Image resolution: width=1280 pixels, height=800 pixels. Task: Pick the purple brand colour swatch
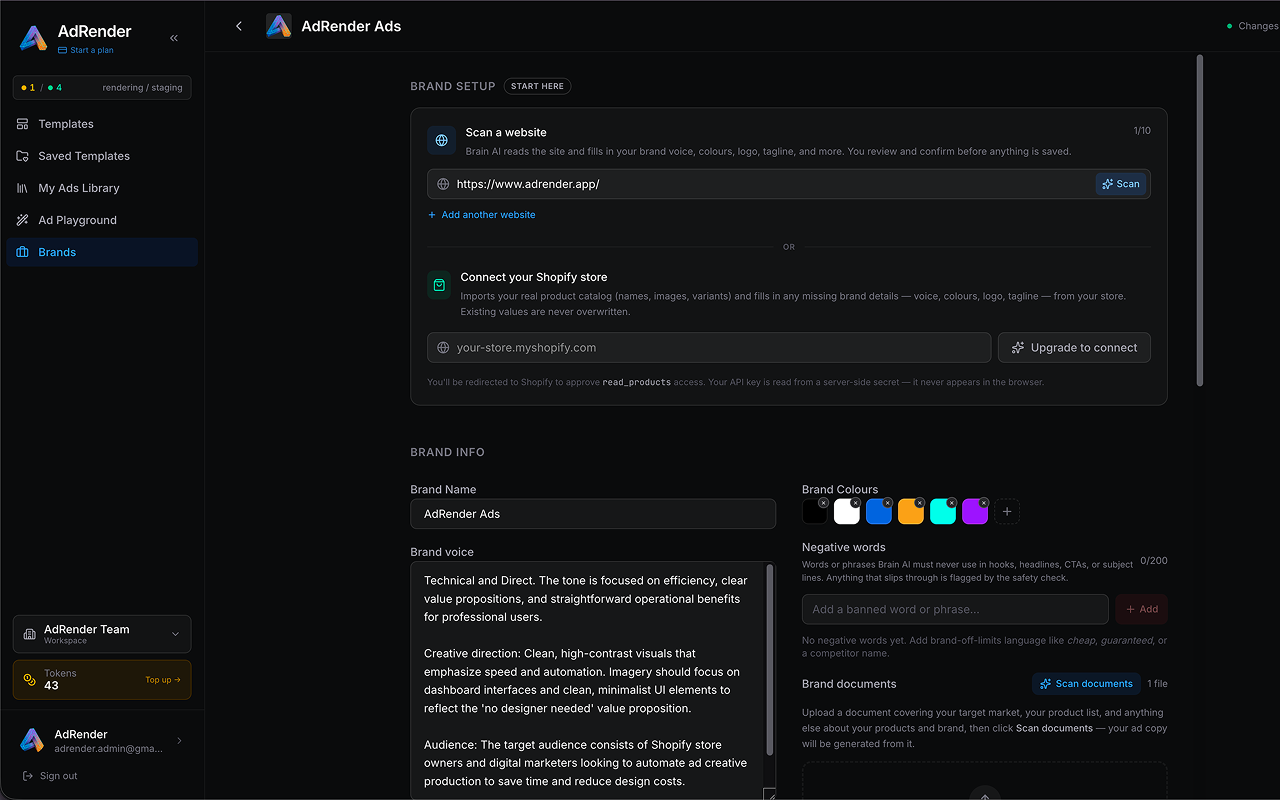pos(974,513)
